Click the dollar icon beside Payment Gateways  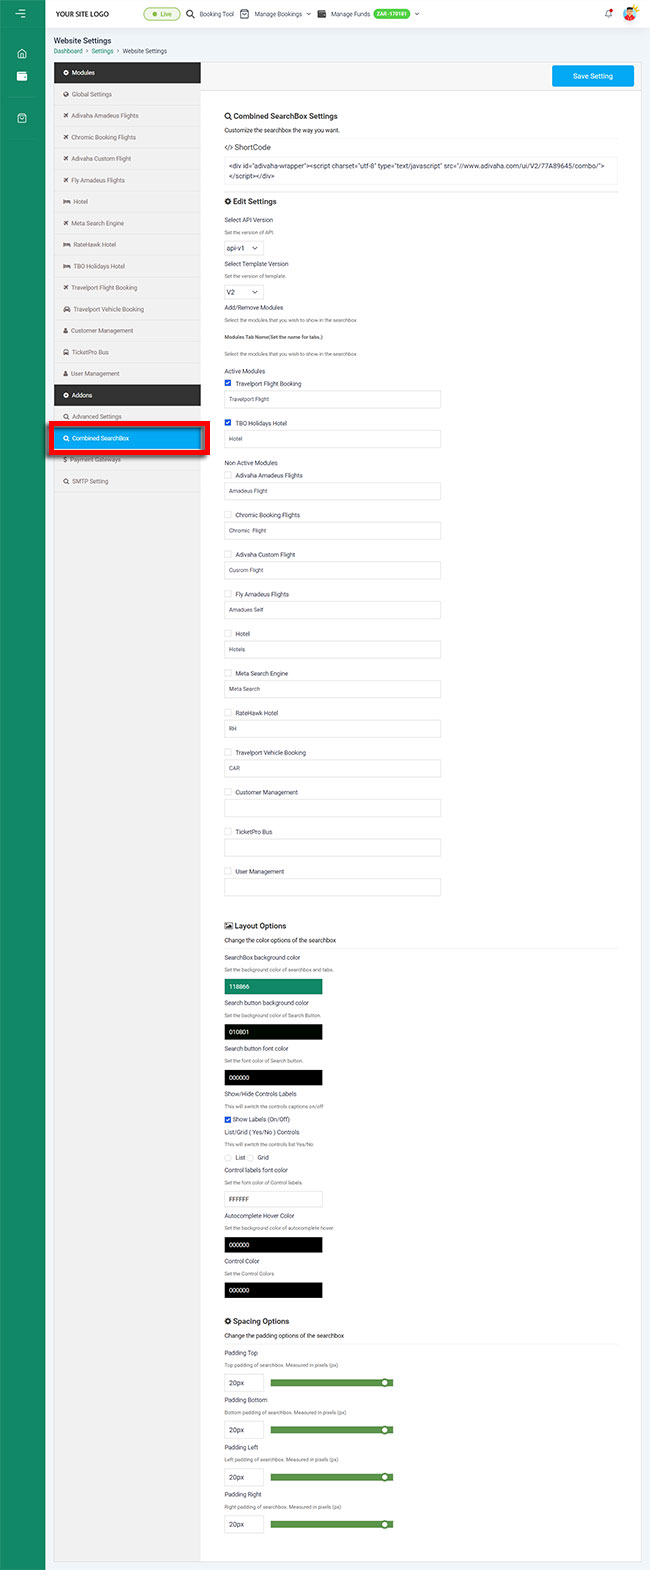pos(66,460)
